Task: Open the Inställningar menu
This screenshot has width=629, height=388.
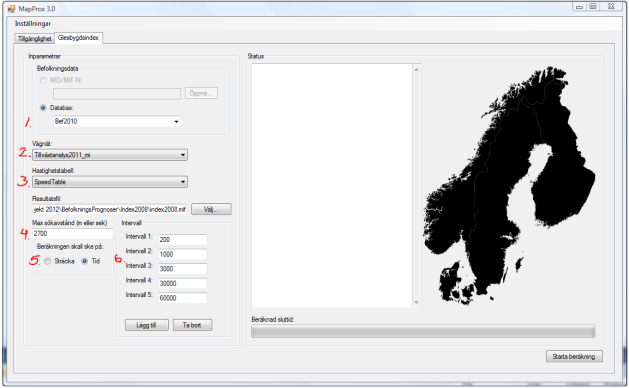Action: point(33,24)
